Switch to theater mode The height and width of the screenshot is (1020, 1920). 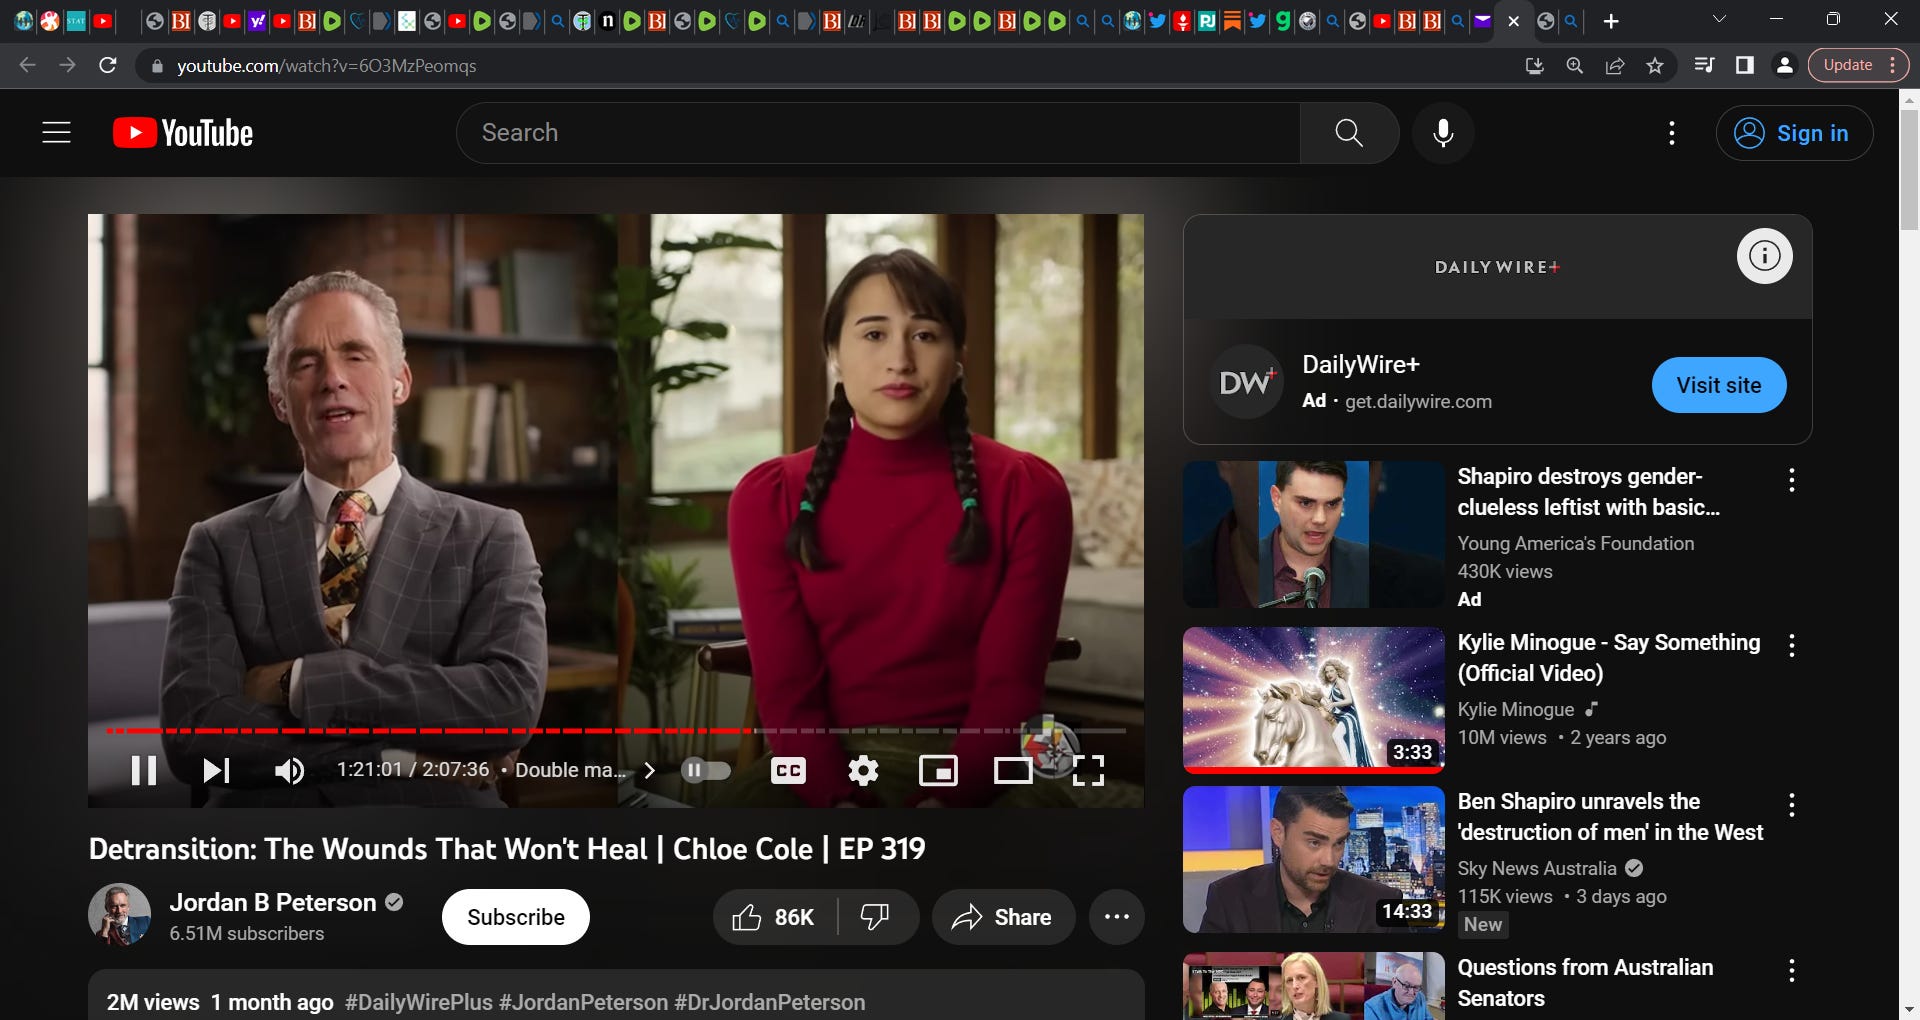pyautogui.click(x=1013, y=770)
